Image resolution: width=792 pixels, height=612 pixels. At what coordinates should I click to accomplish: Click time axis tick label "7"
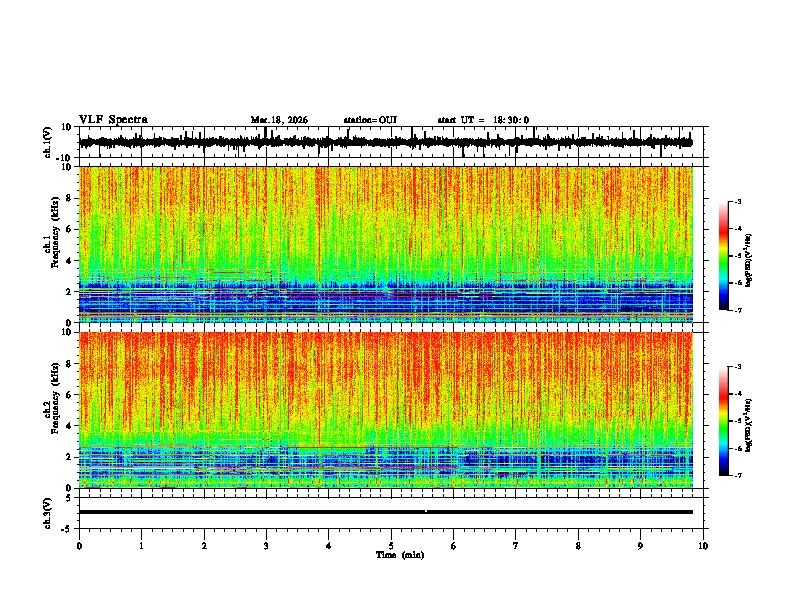(516, 546)
